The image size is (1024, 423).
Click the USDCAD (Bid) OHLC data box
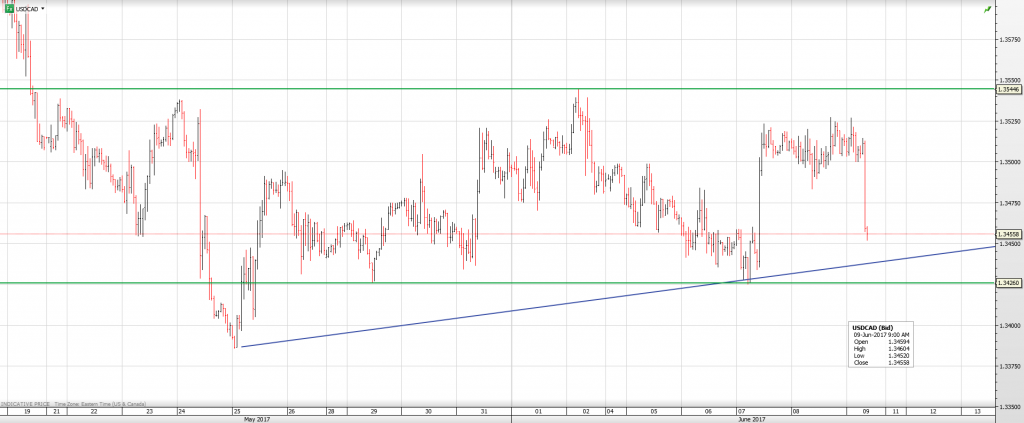[880, 344]
